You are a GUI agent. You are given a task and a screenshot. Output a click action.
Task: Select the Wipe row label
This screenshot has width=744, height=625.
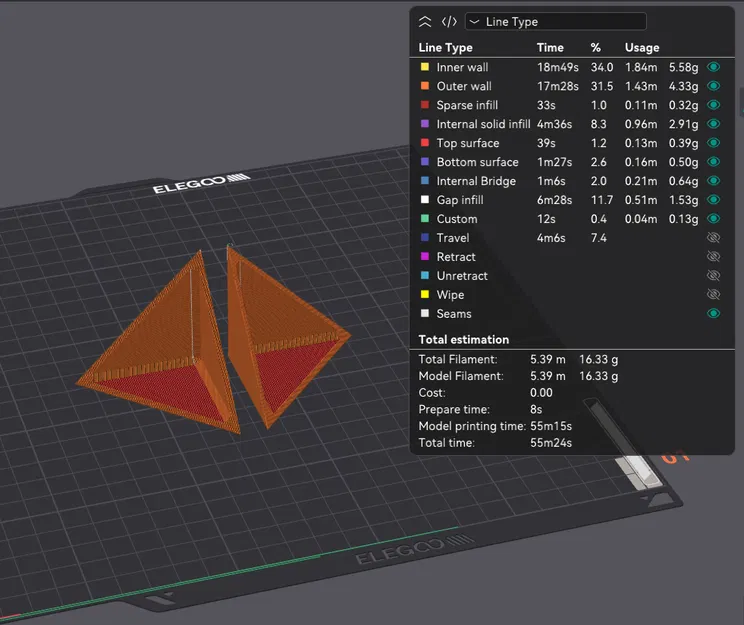tap(450, 295)
